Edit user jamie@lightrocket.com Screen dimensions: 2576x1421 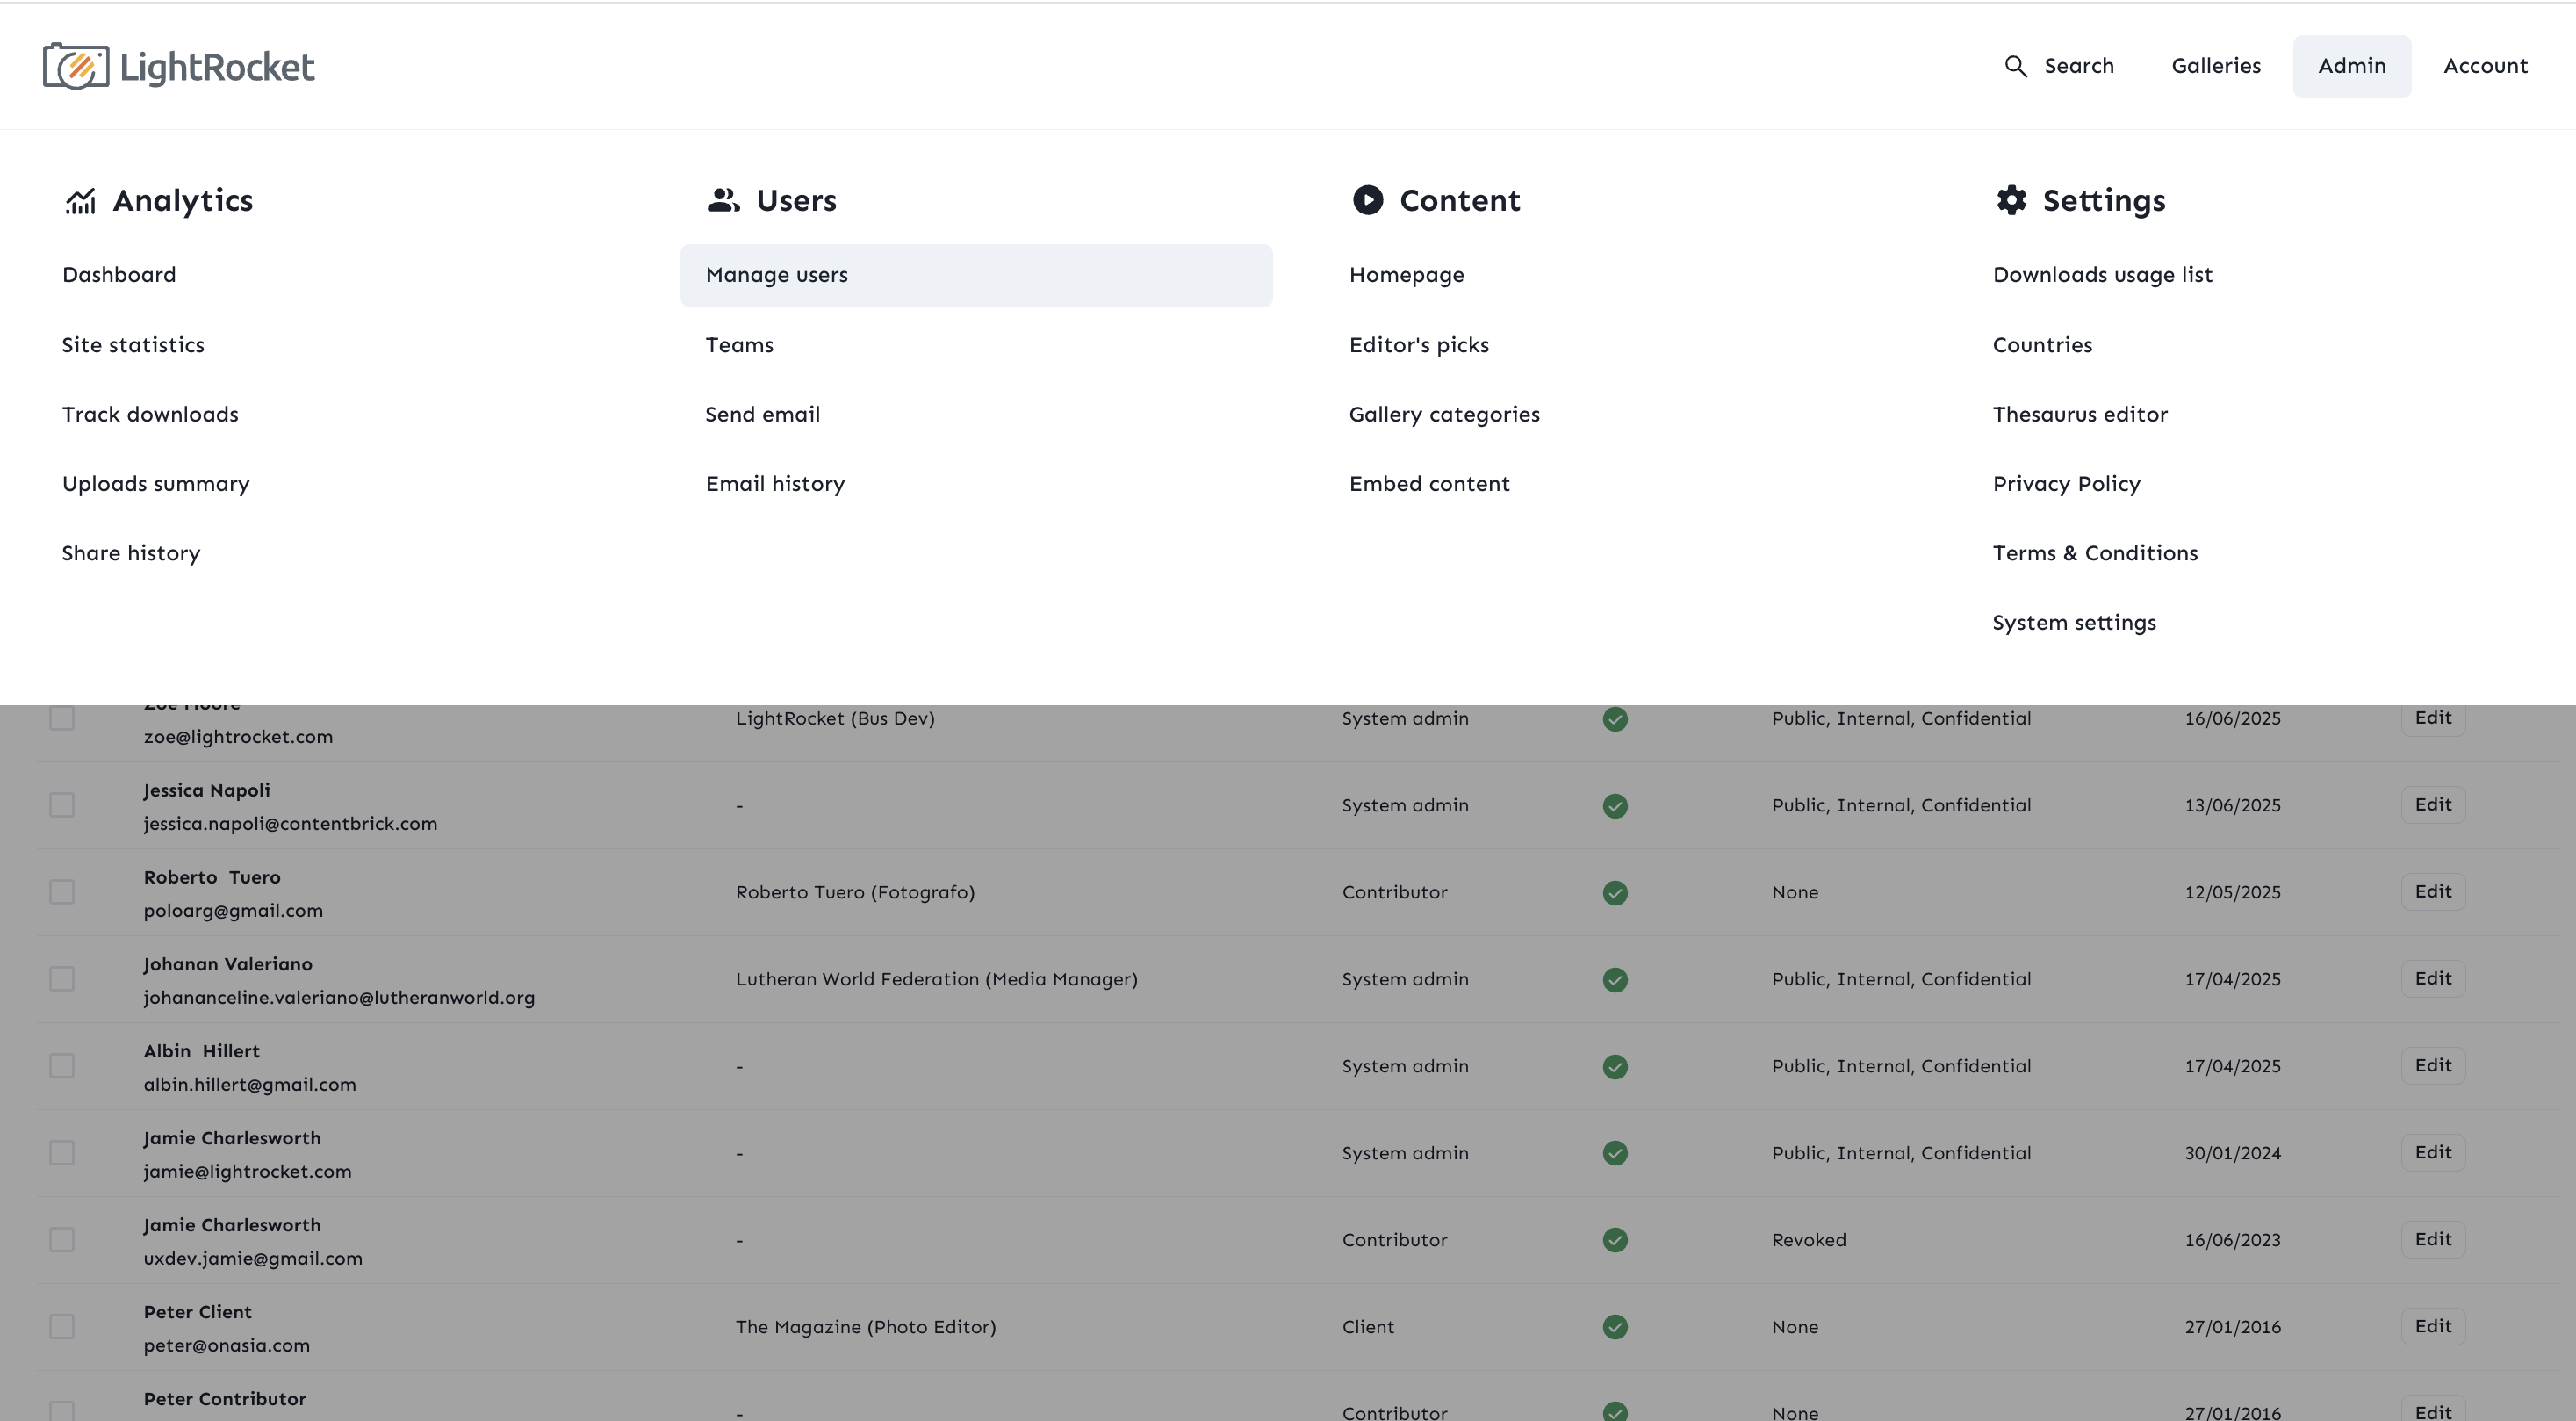pos(2433,1153)
